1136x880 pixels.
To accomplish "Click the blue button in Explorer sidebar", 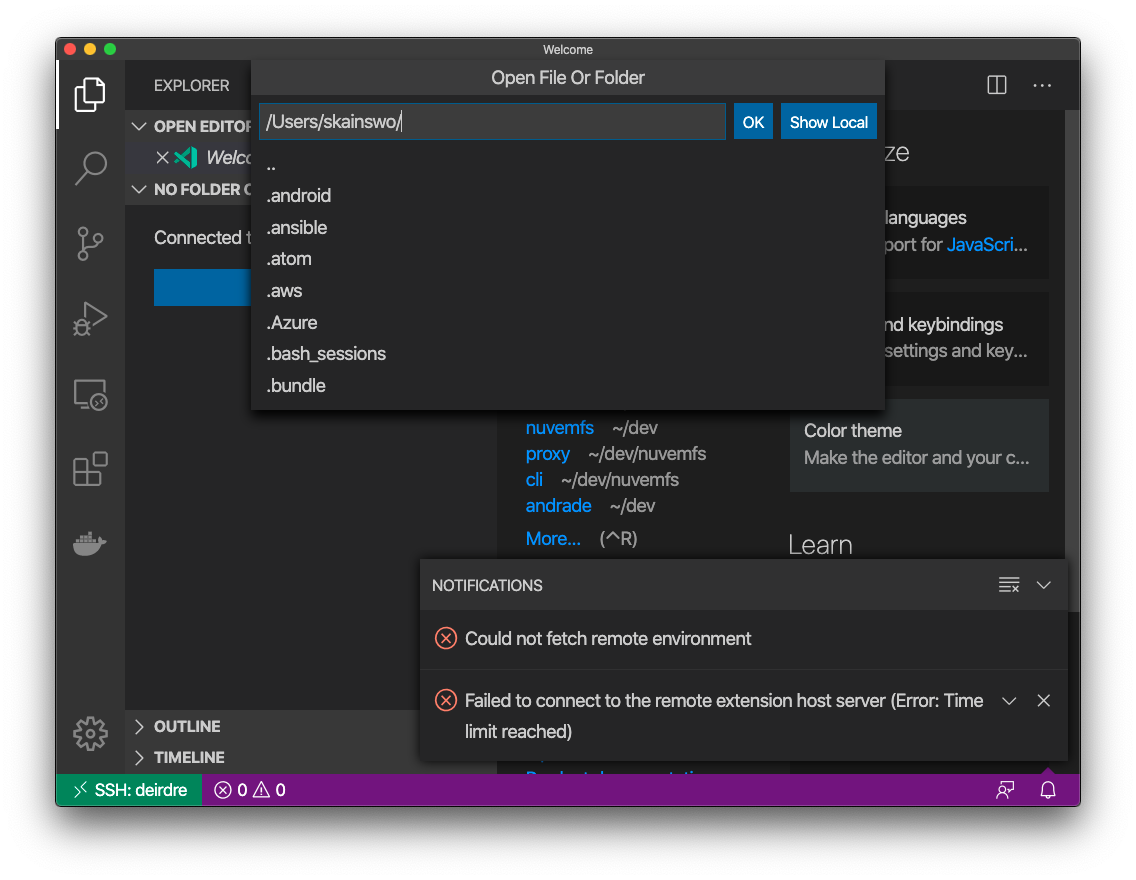I will [202, 288].
